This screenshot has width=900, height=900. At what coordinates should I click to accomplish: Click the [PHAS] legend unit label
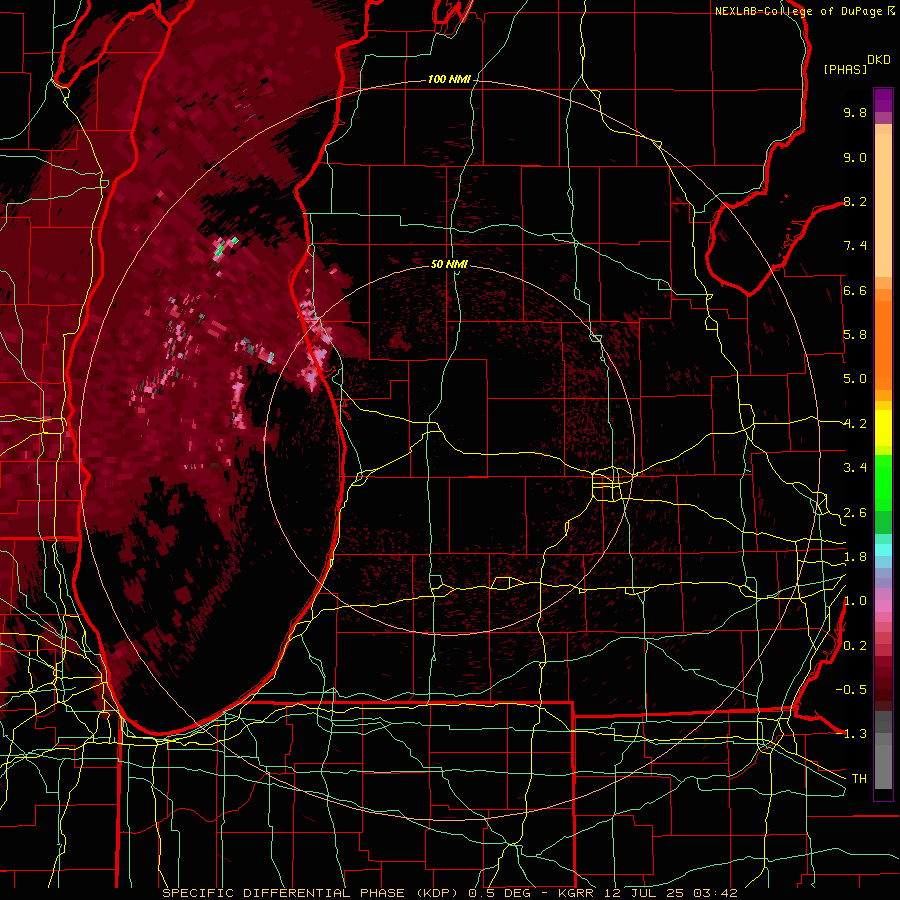[x=845, y=69]
